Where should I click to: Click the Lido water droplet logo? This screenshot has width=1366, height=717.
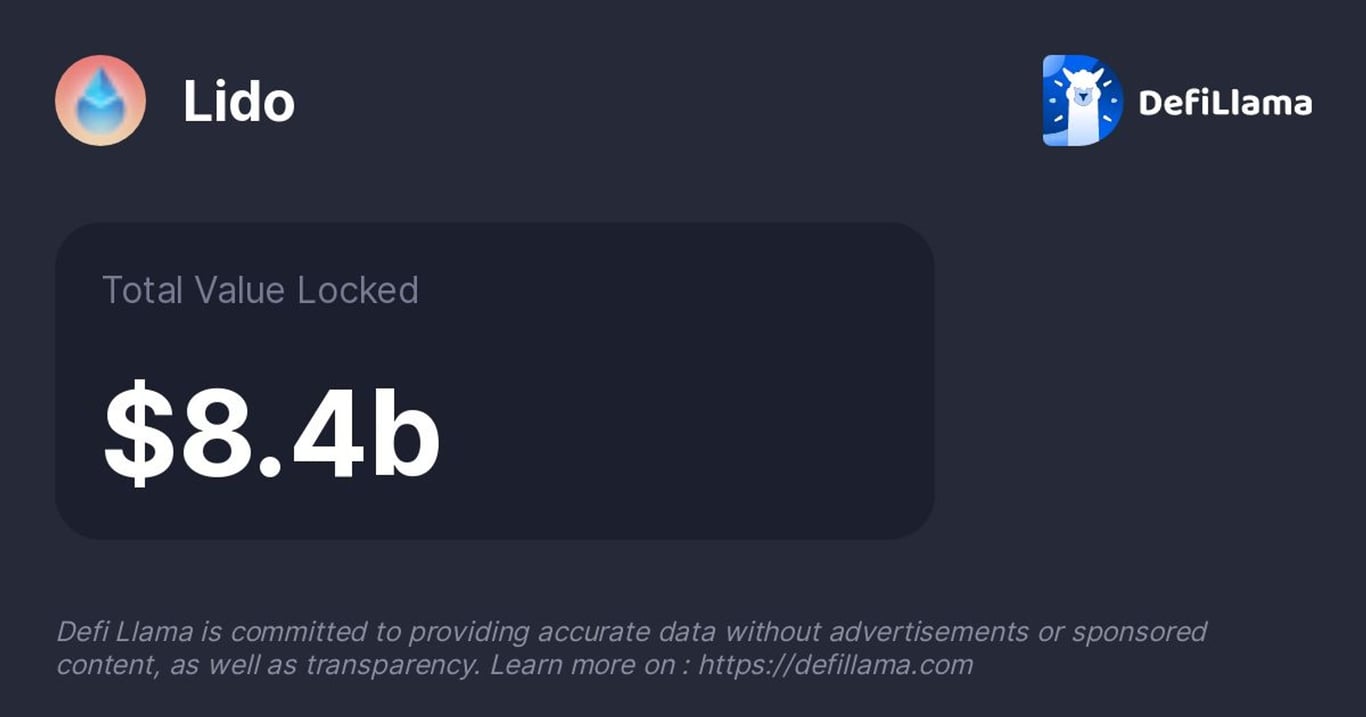click(x=100, y=101)
